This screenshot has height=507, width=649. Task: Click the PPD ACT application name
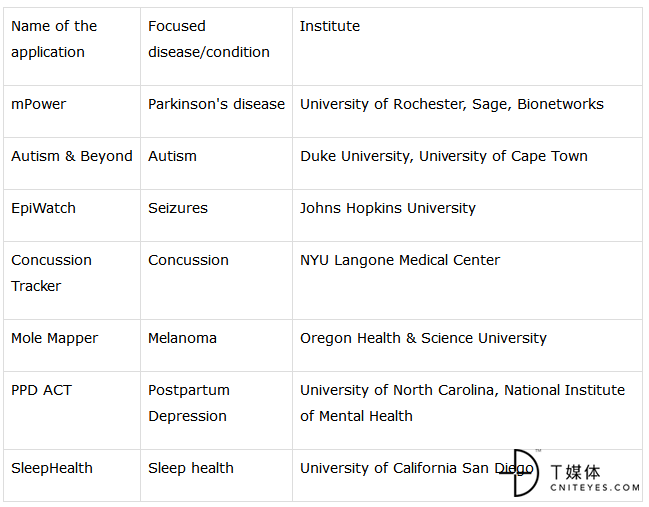[x=41, y=390]
